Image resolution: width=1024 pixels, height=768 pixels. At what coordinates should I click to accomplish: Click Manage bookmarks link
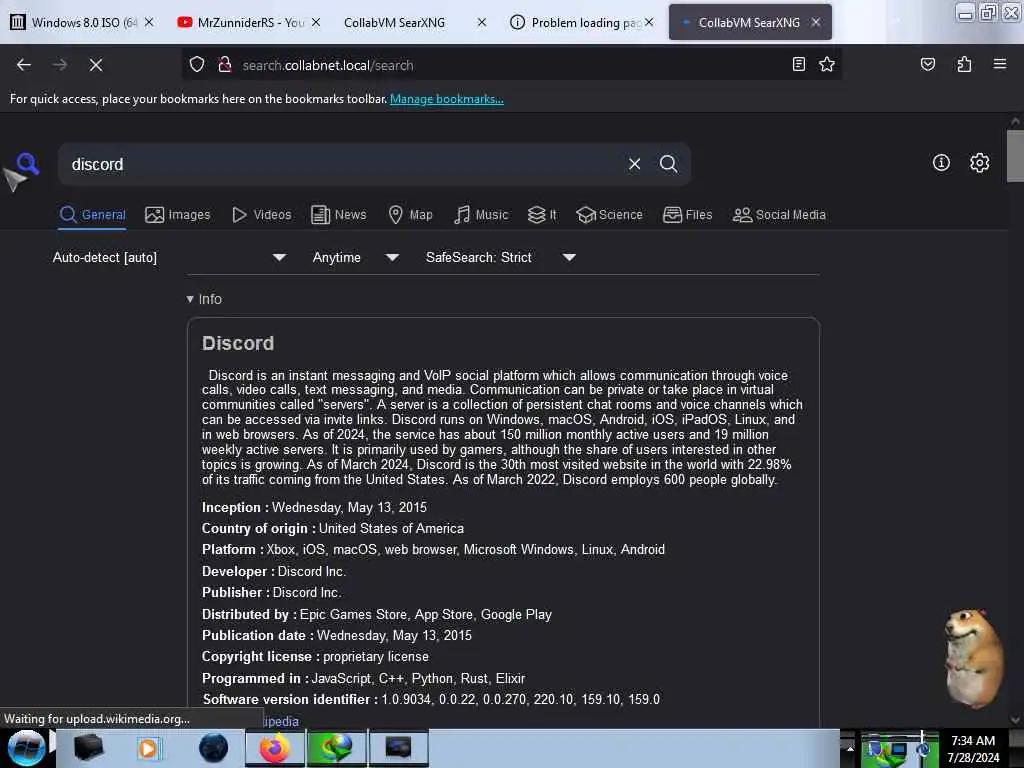447,99
